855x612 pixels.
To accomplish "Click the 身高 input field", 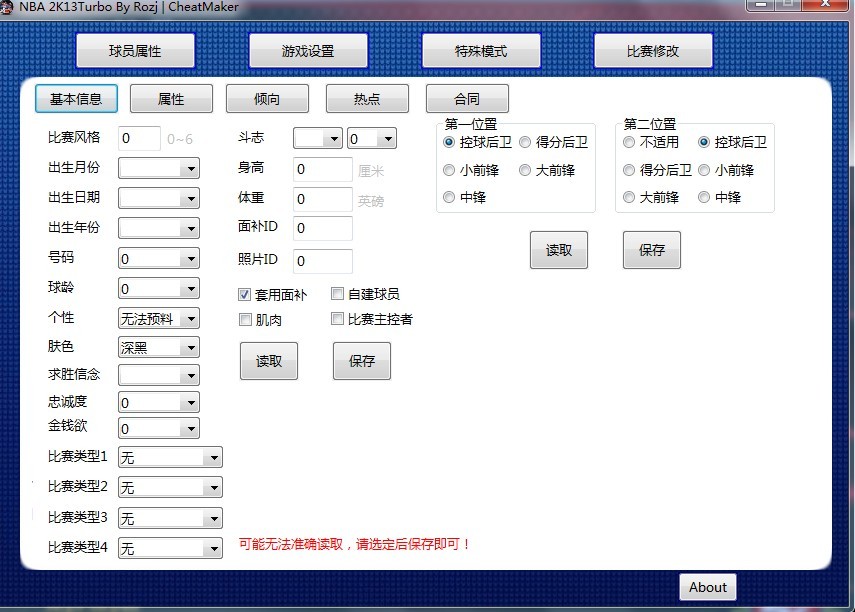I will (x=322, y=170).
